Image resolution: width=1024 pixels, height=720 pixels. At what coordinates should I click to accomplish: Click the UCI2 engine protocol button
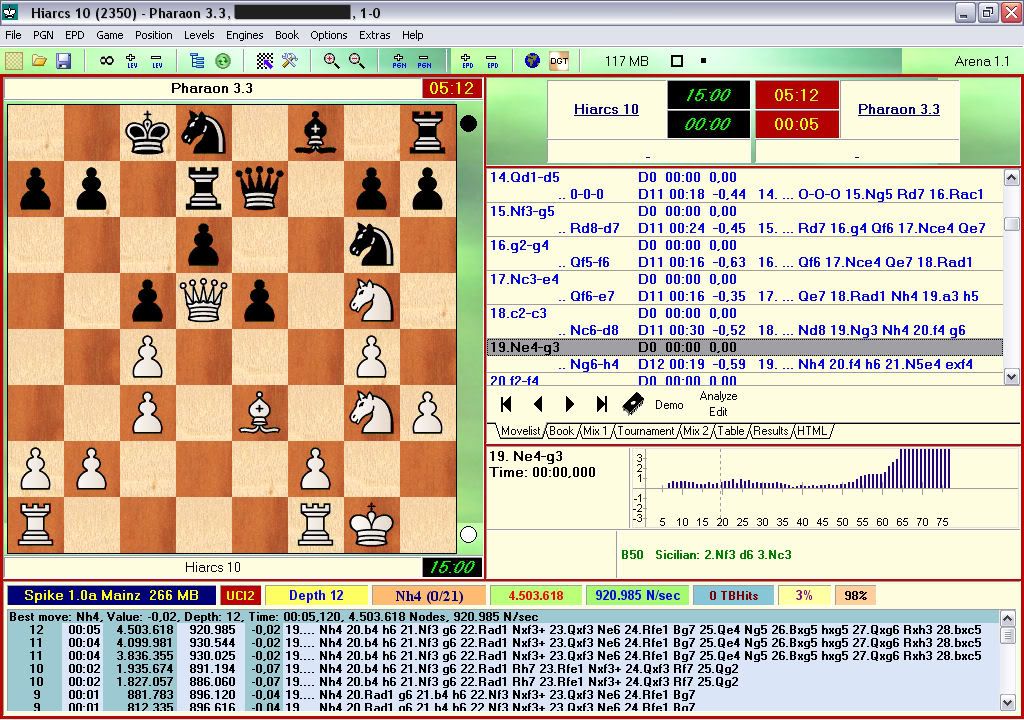[x=240, y=595]
